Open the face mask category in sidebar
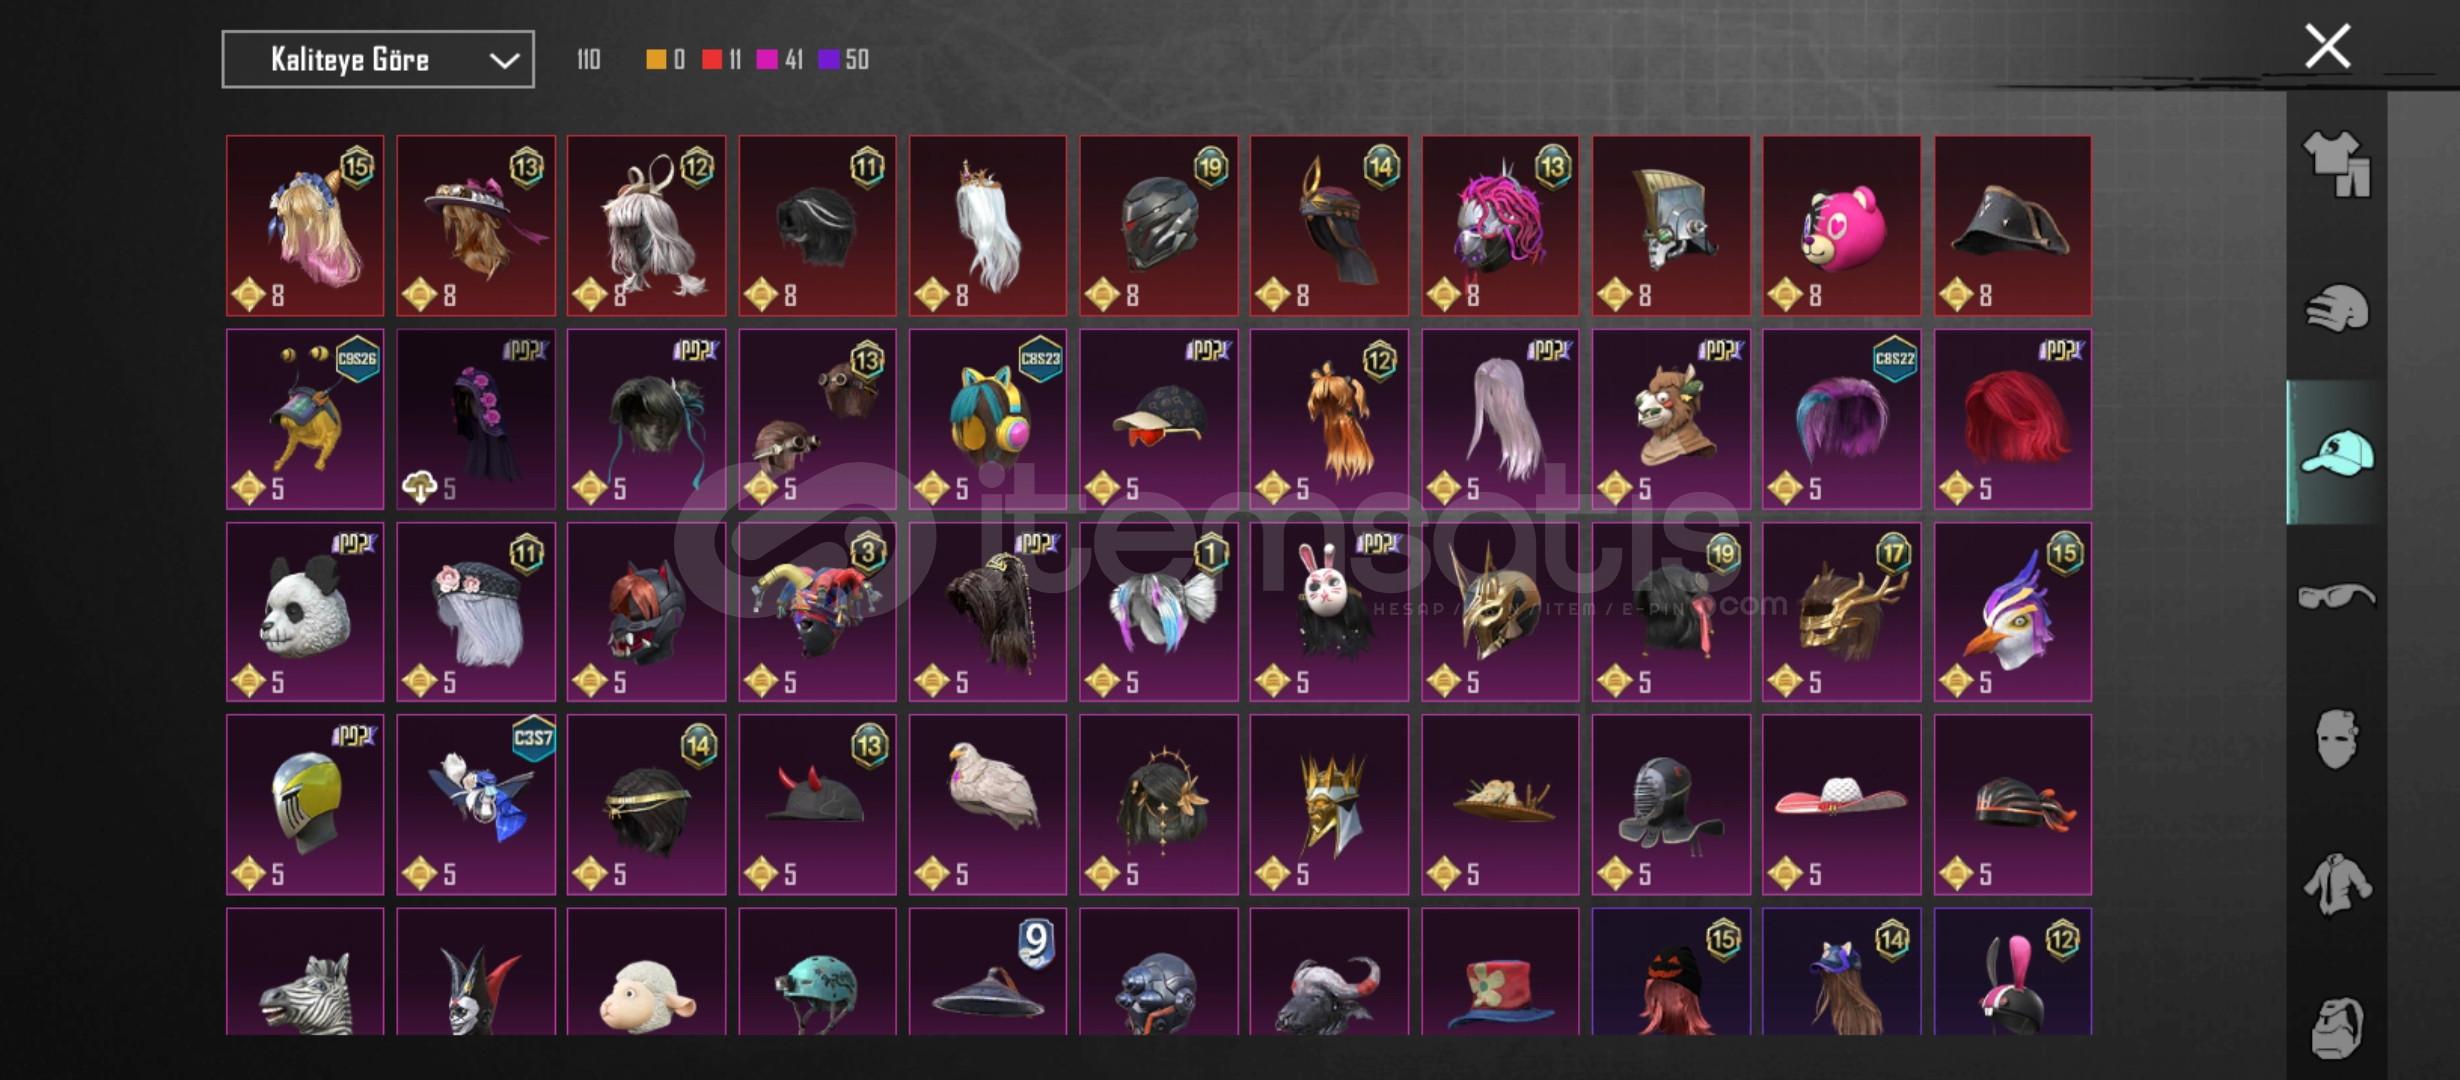The width and height of the screenshot is (2460, 1080). coord(2336,739)
